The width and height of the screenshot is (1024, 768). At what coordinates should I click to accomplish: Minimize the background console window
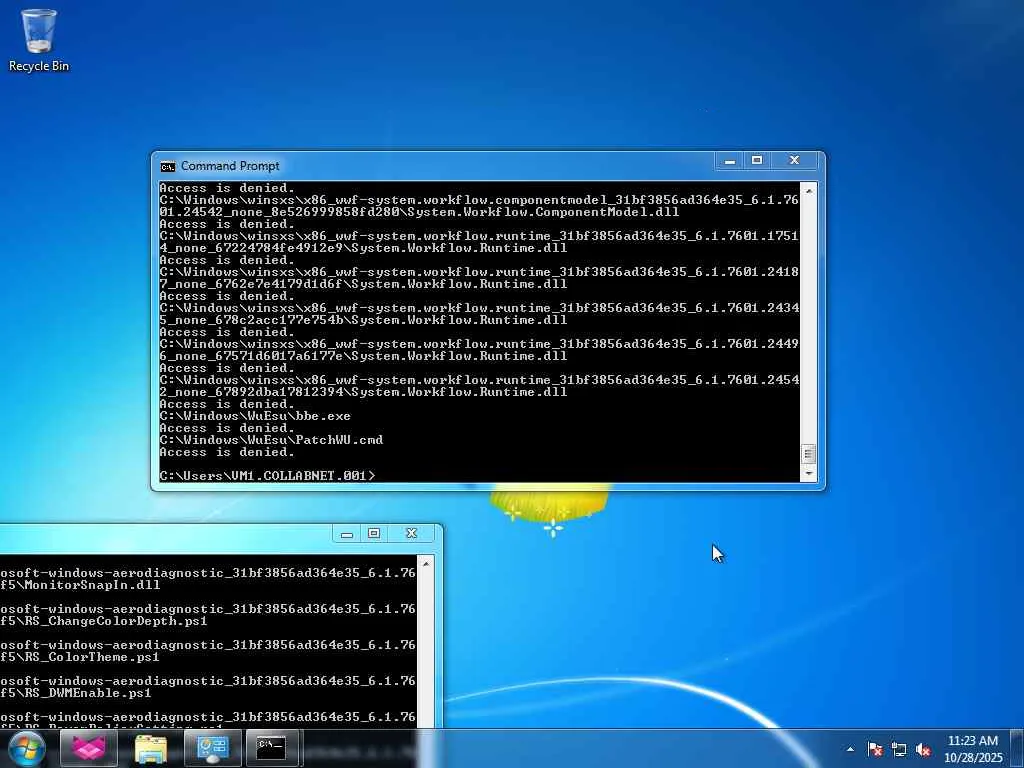pyautogui.click(x=347, y=534)
